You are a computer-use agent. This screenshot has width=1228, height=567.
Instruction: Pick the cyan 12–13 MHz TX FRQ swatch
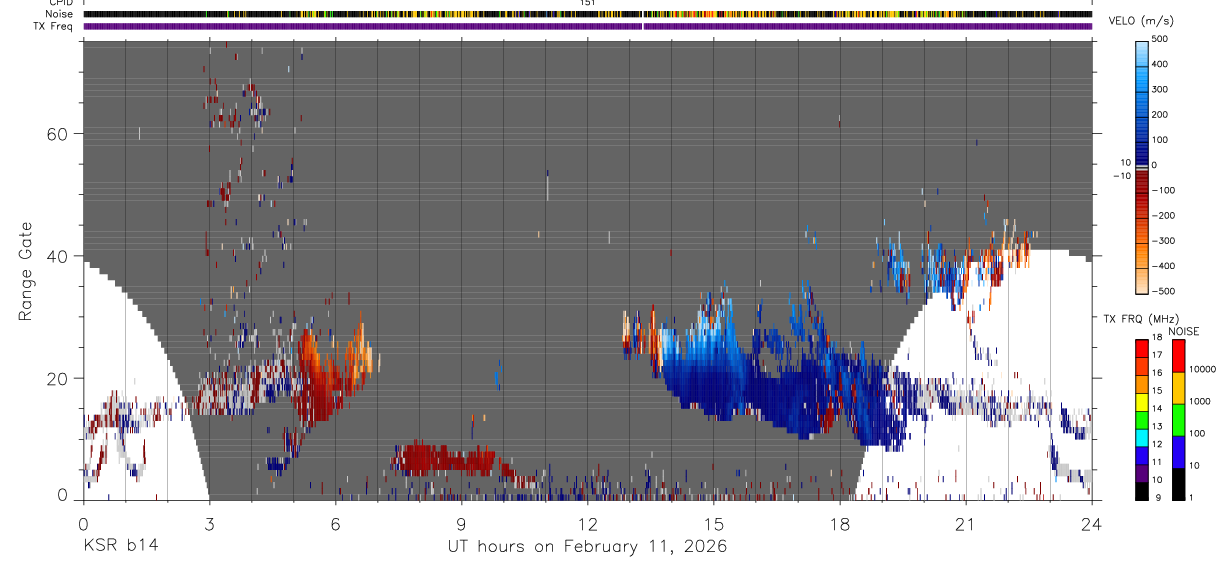1142,437
